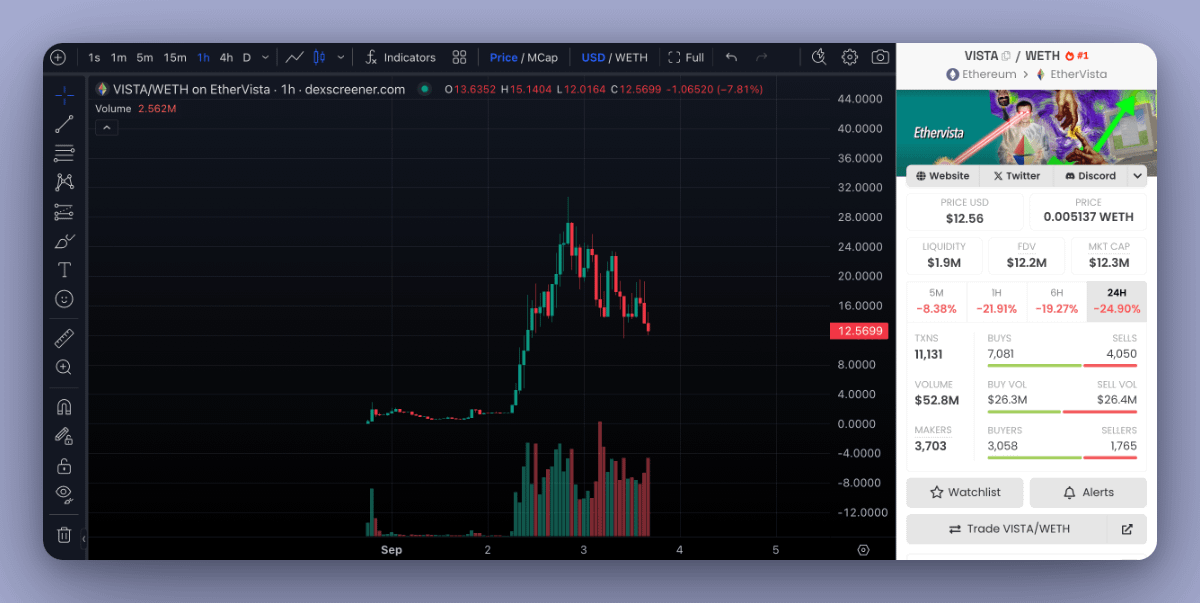Screen dimensions: 1200x603
Task: Toggle magnet mode
Action: point(64,407)
